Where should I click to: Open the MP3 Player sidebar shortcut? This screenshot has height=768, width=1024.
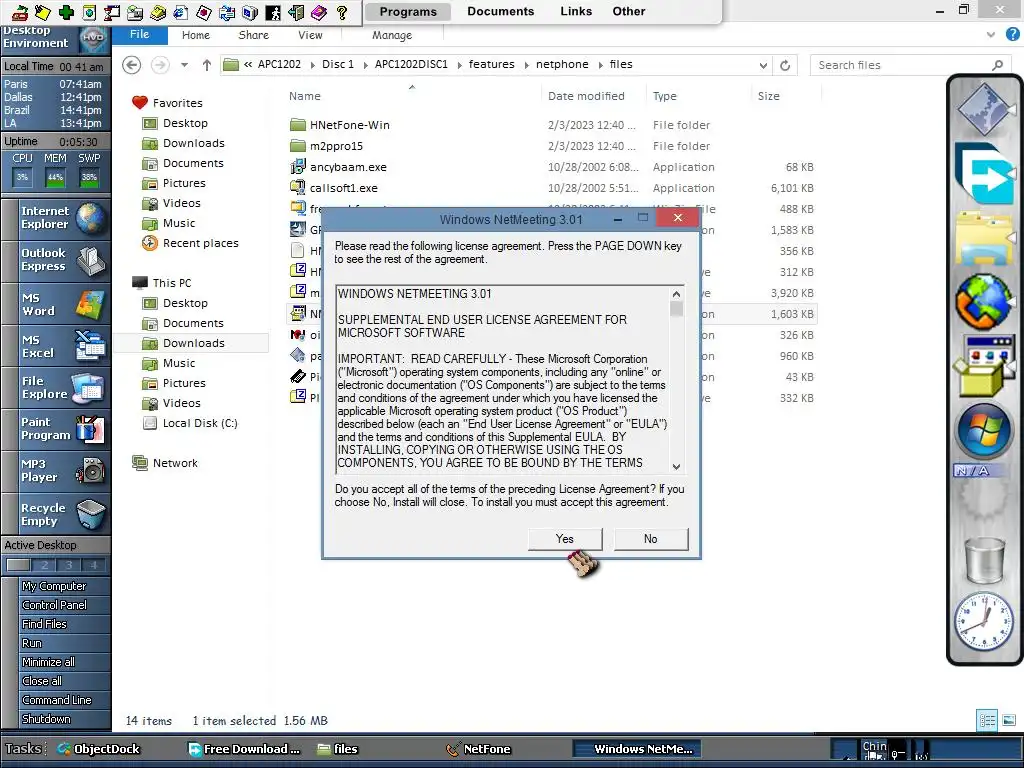point(56,471)
